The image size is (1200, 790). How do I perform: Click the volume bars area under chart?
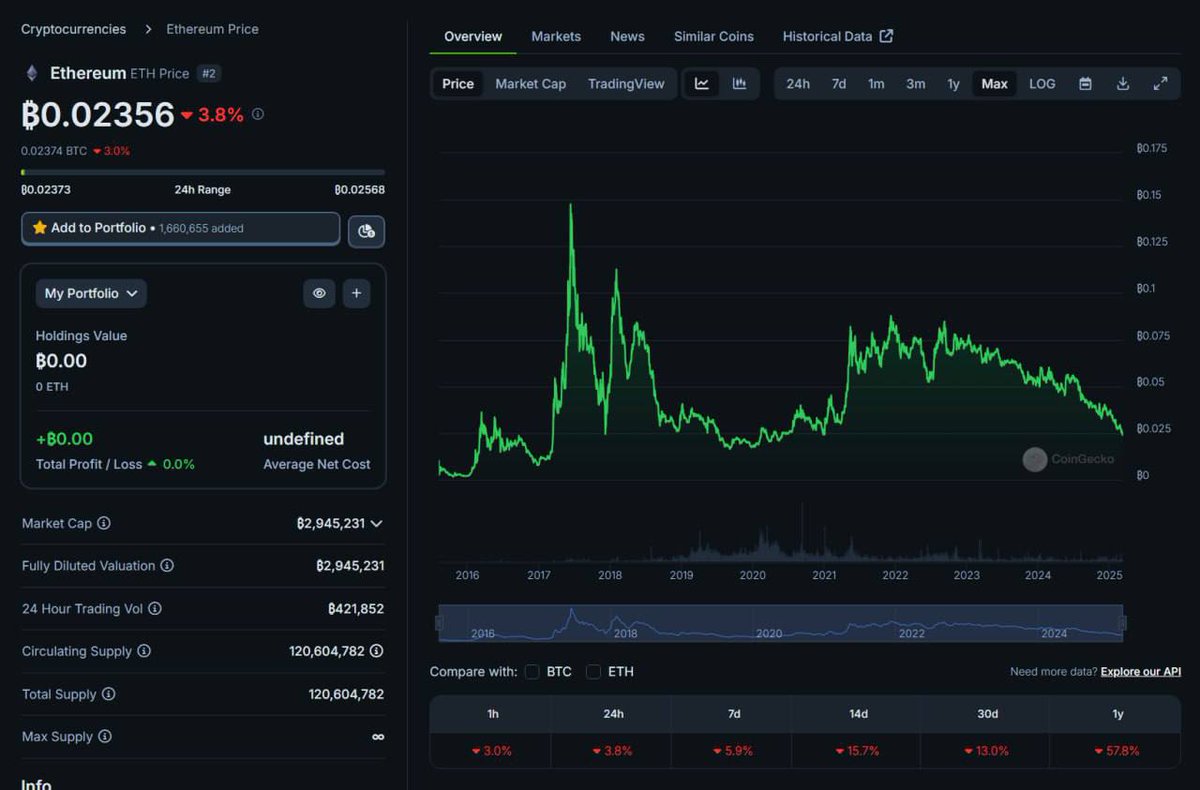point(781,535)
